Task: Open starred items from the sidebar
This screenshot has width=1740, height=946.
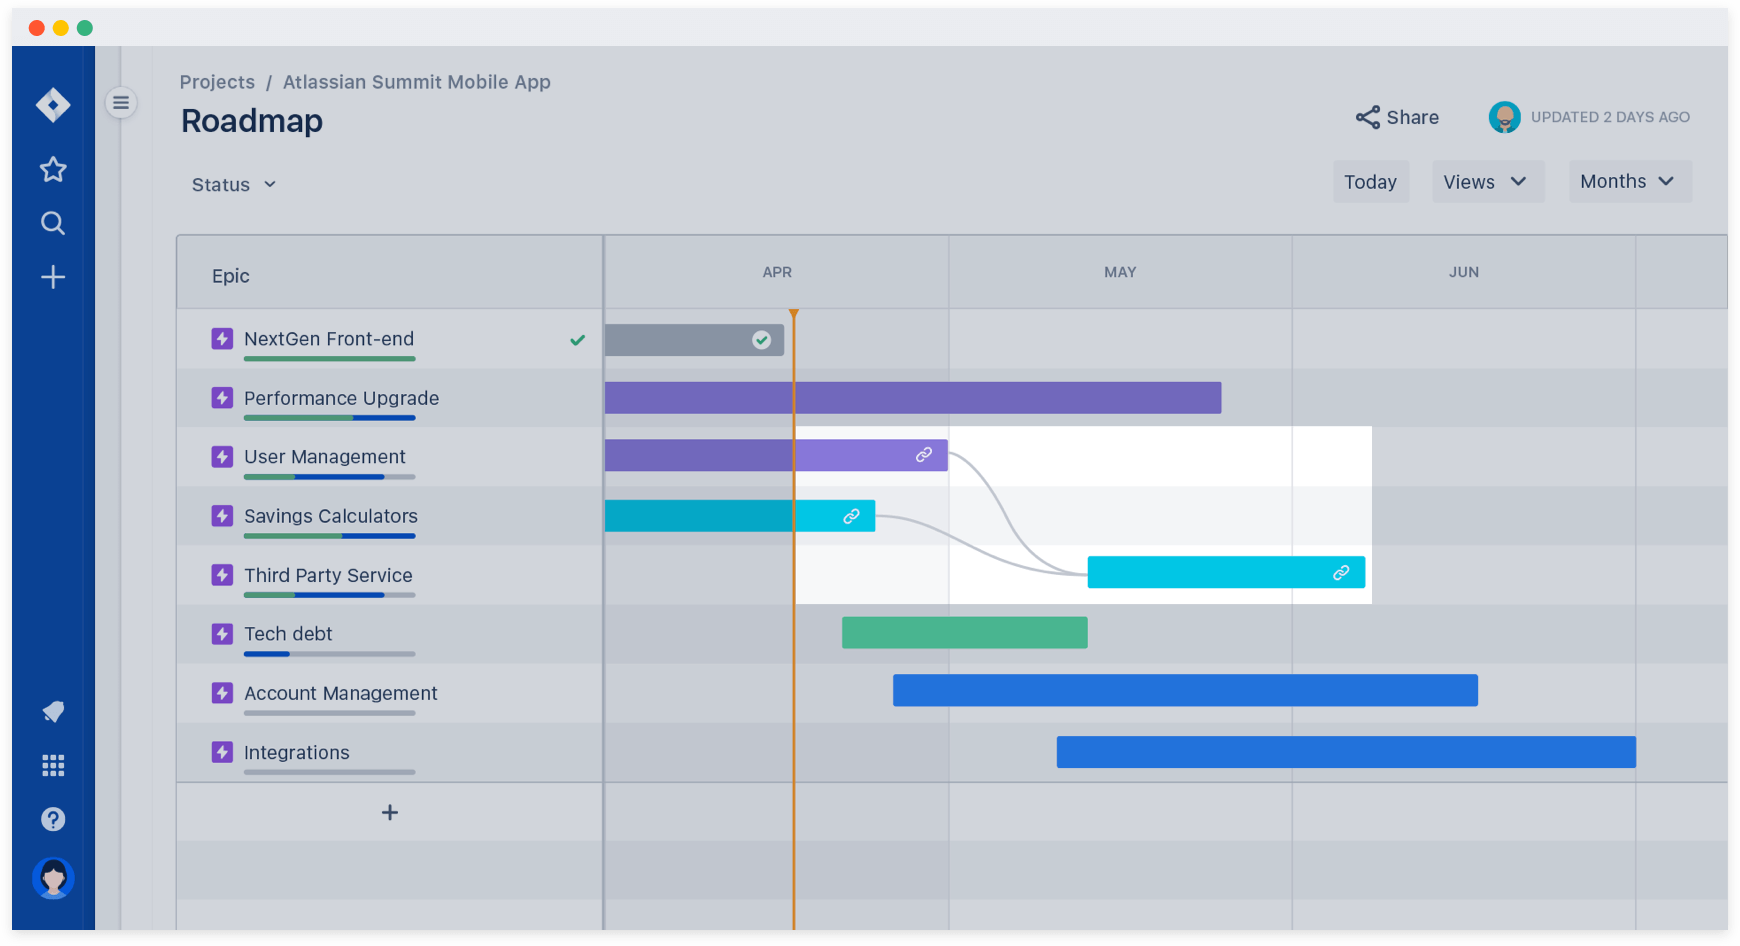Action: tap(52, 169)
